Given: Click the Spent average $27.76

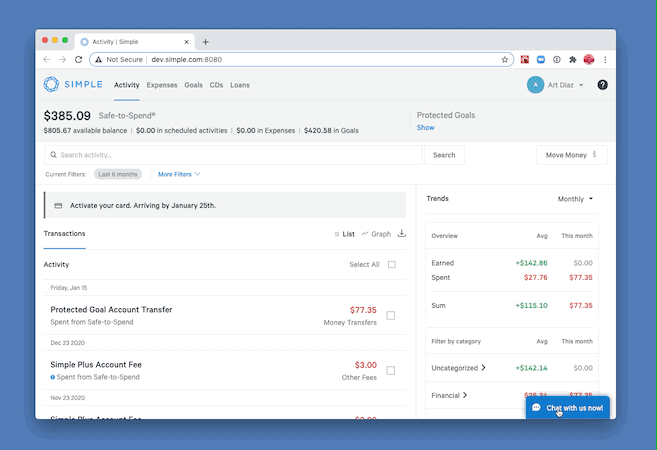Looking at the screenshot, I should 535,277.
